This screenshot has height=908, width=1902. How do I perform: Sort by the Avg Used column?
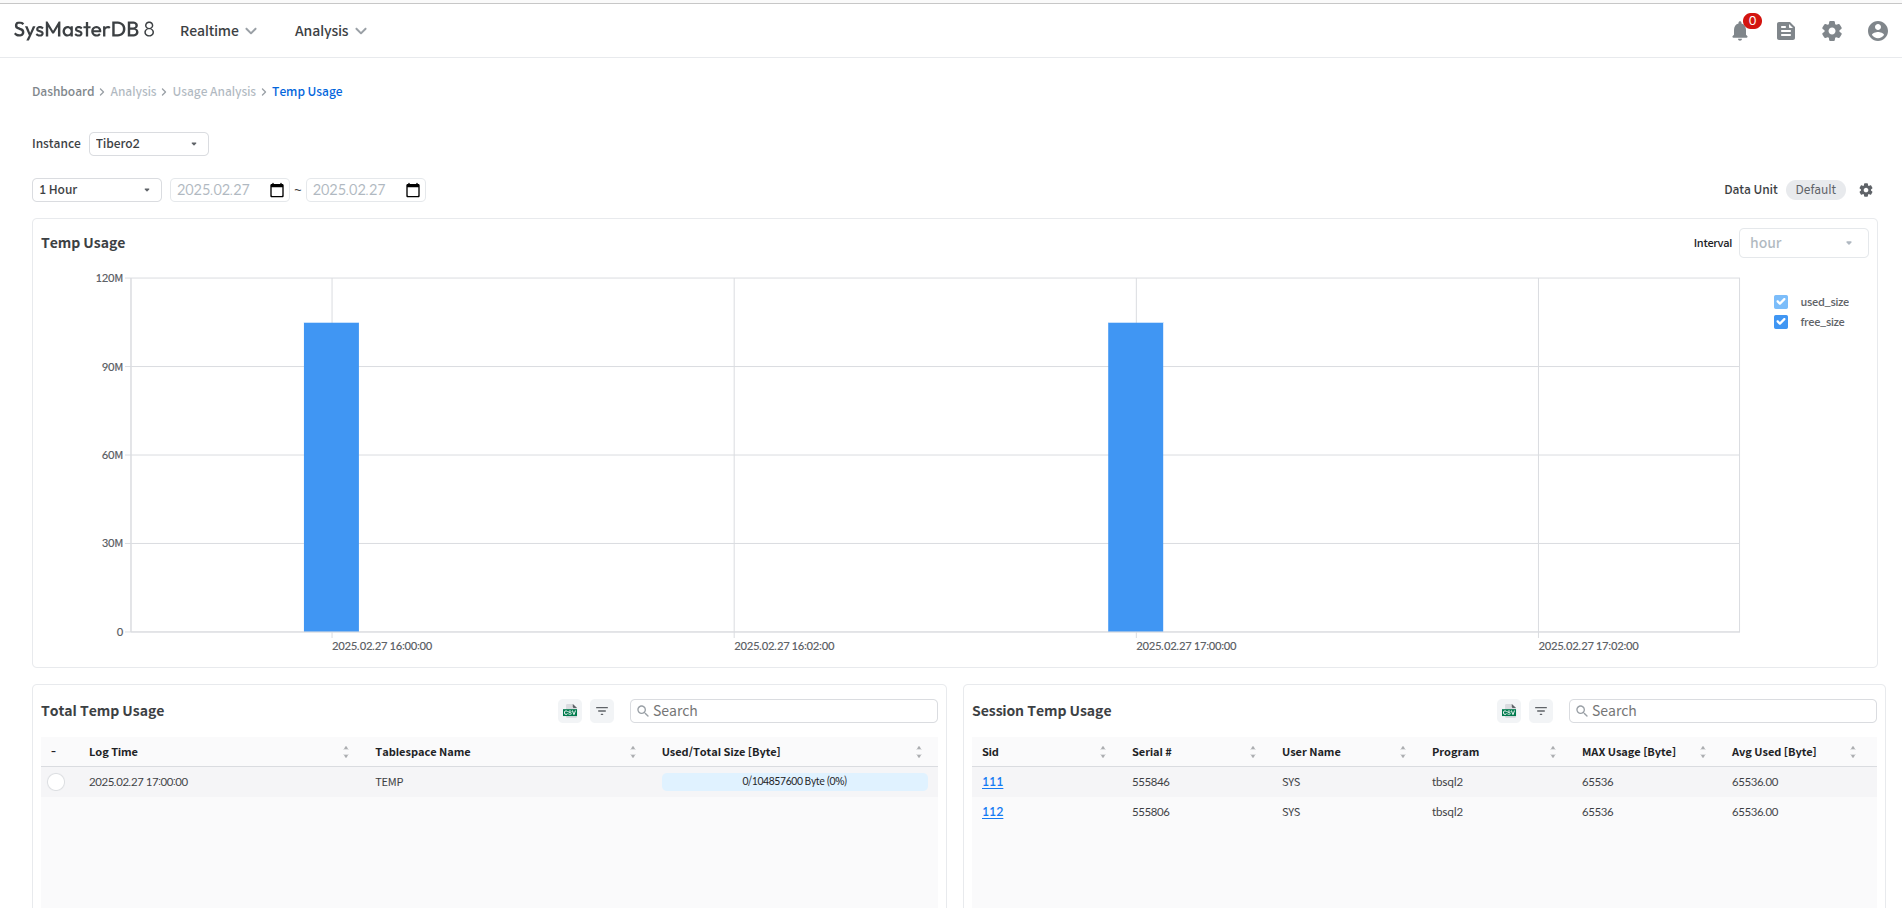(1853, 752)
